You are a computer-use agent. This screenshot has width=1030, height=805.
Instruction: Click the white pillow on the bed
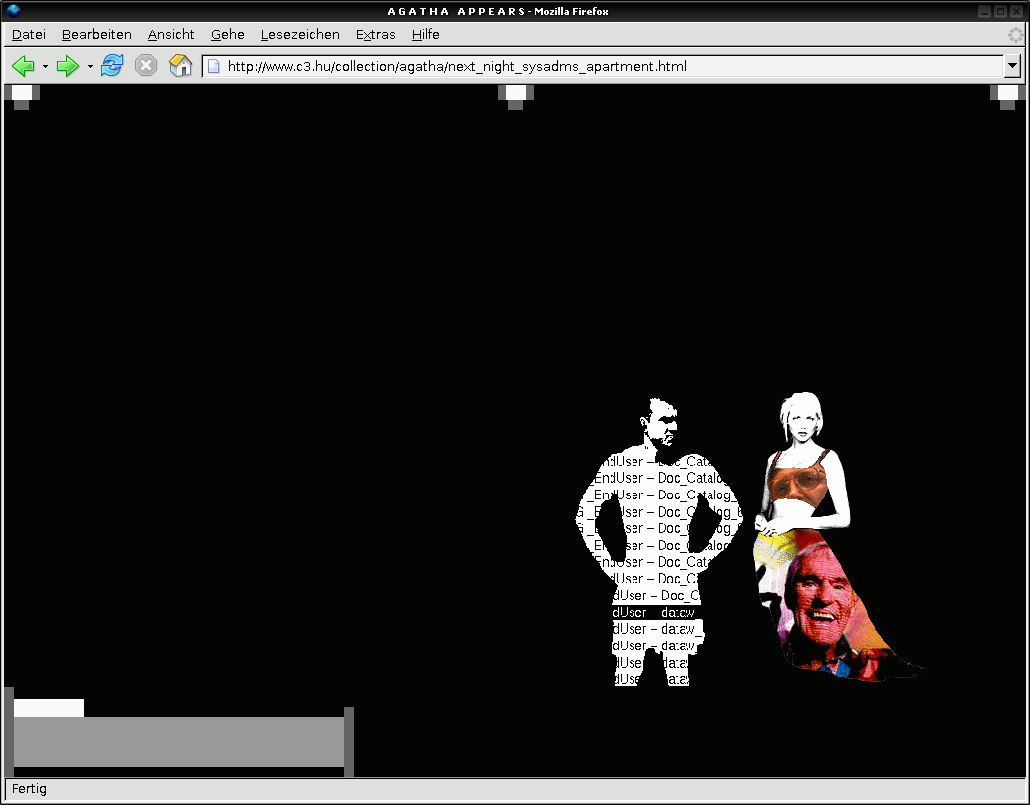coord(49,708)
